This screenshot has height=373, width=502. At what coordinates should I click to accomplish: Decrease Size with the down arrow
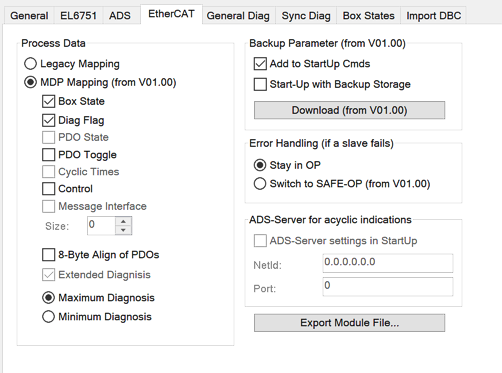tap(123, 230)
